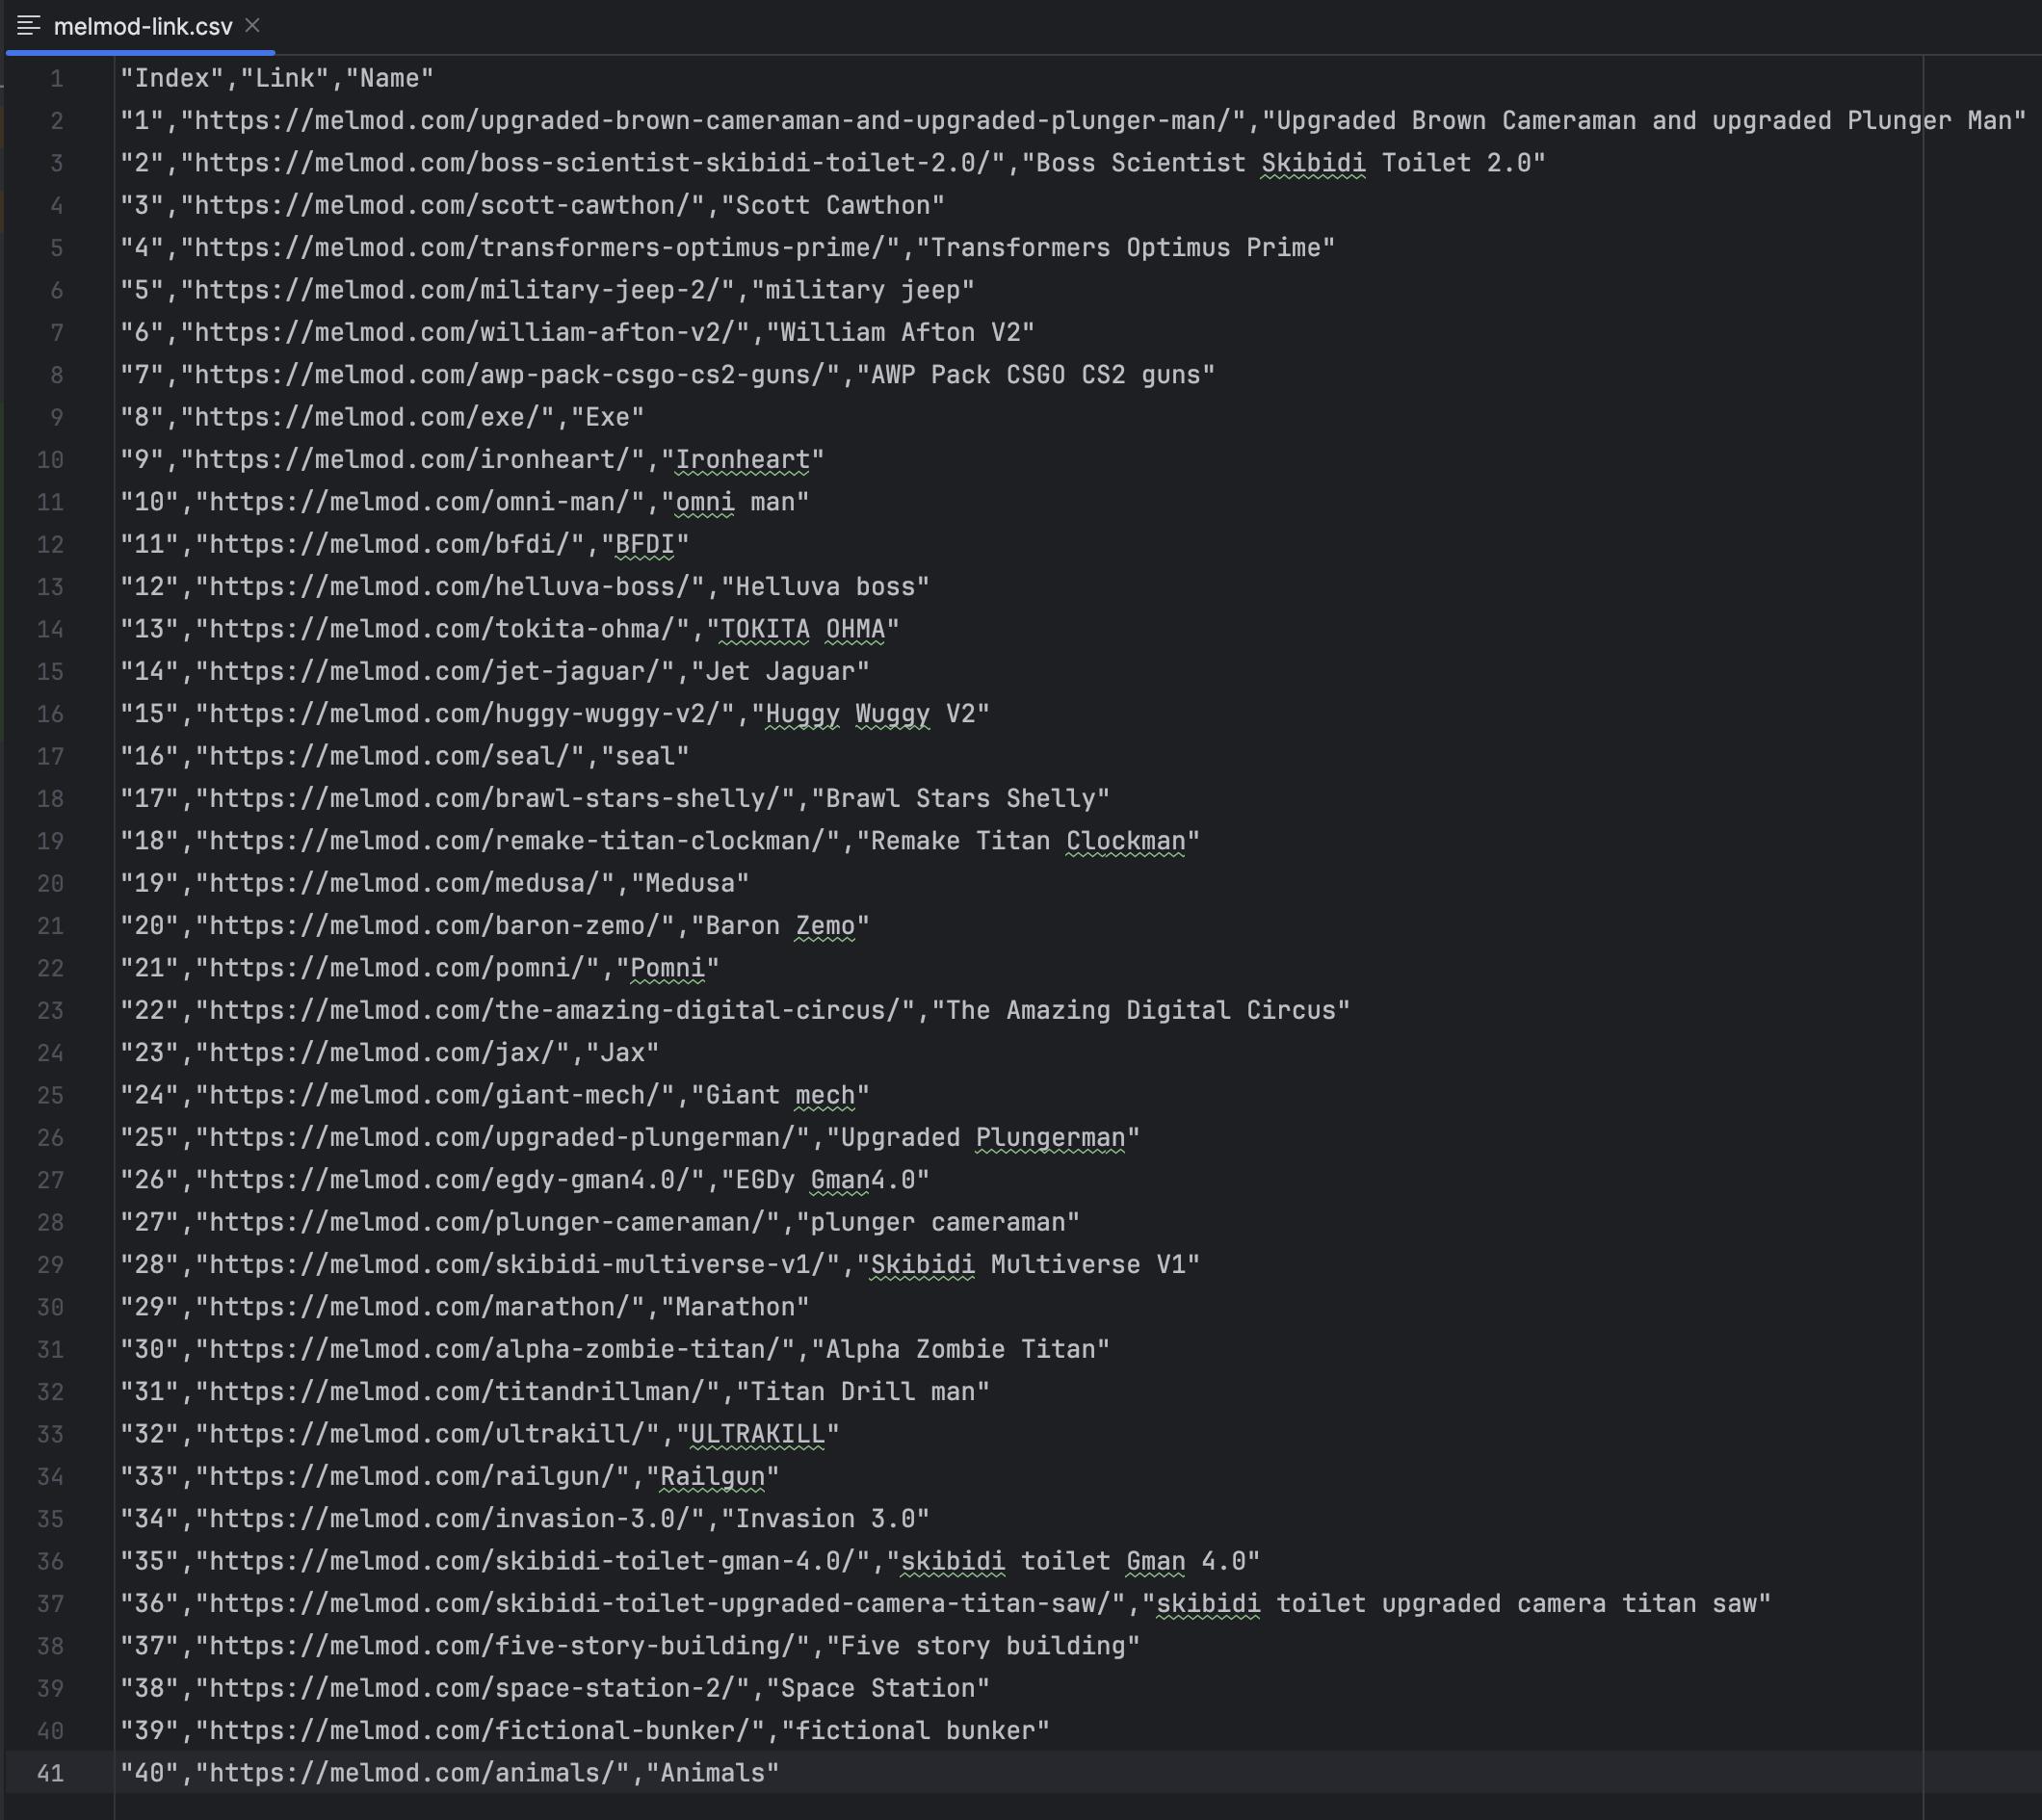Click gutter line number 1
This screenshot has height=1820, width=2042.
(57, 79)
